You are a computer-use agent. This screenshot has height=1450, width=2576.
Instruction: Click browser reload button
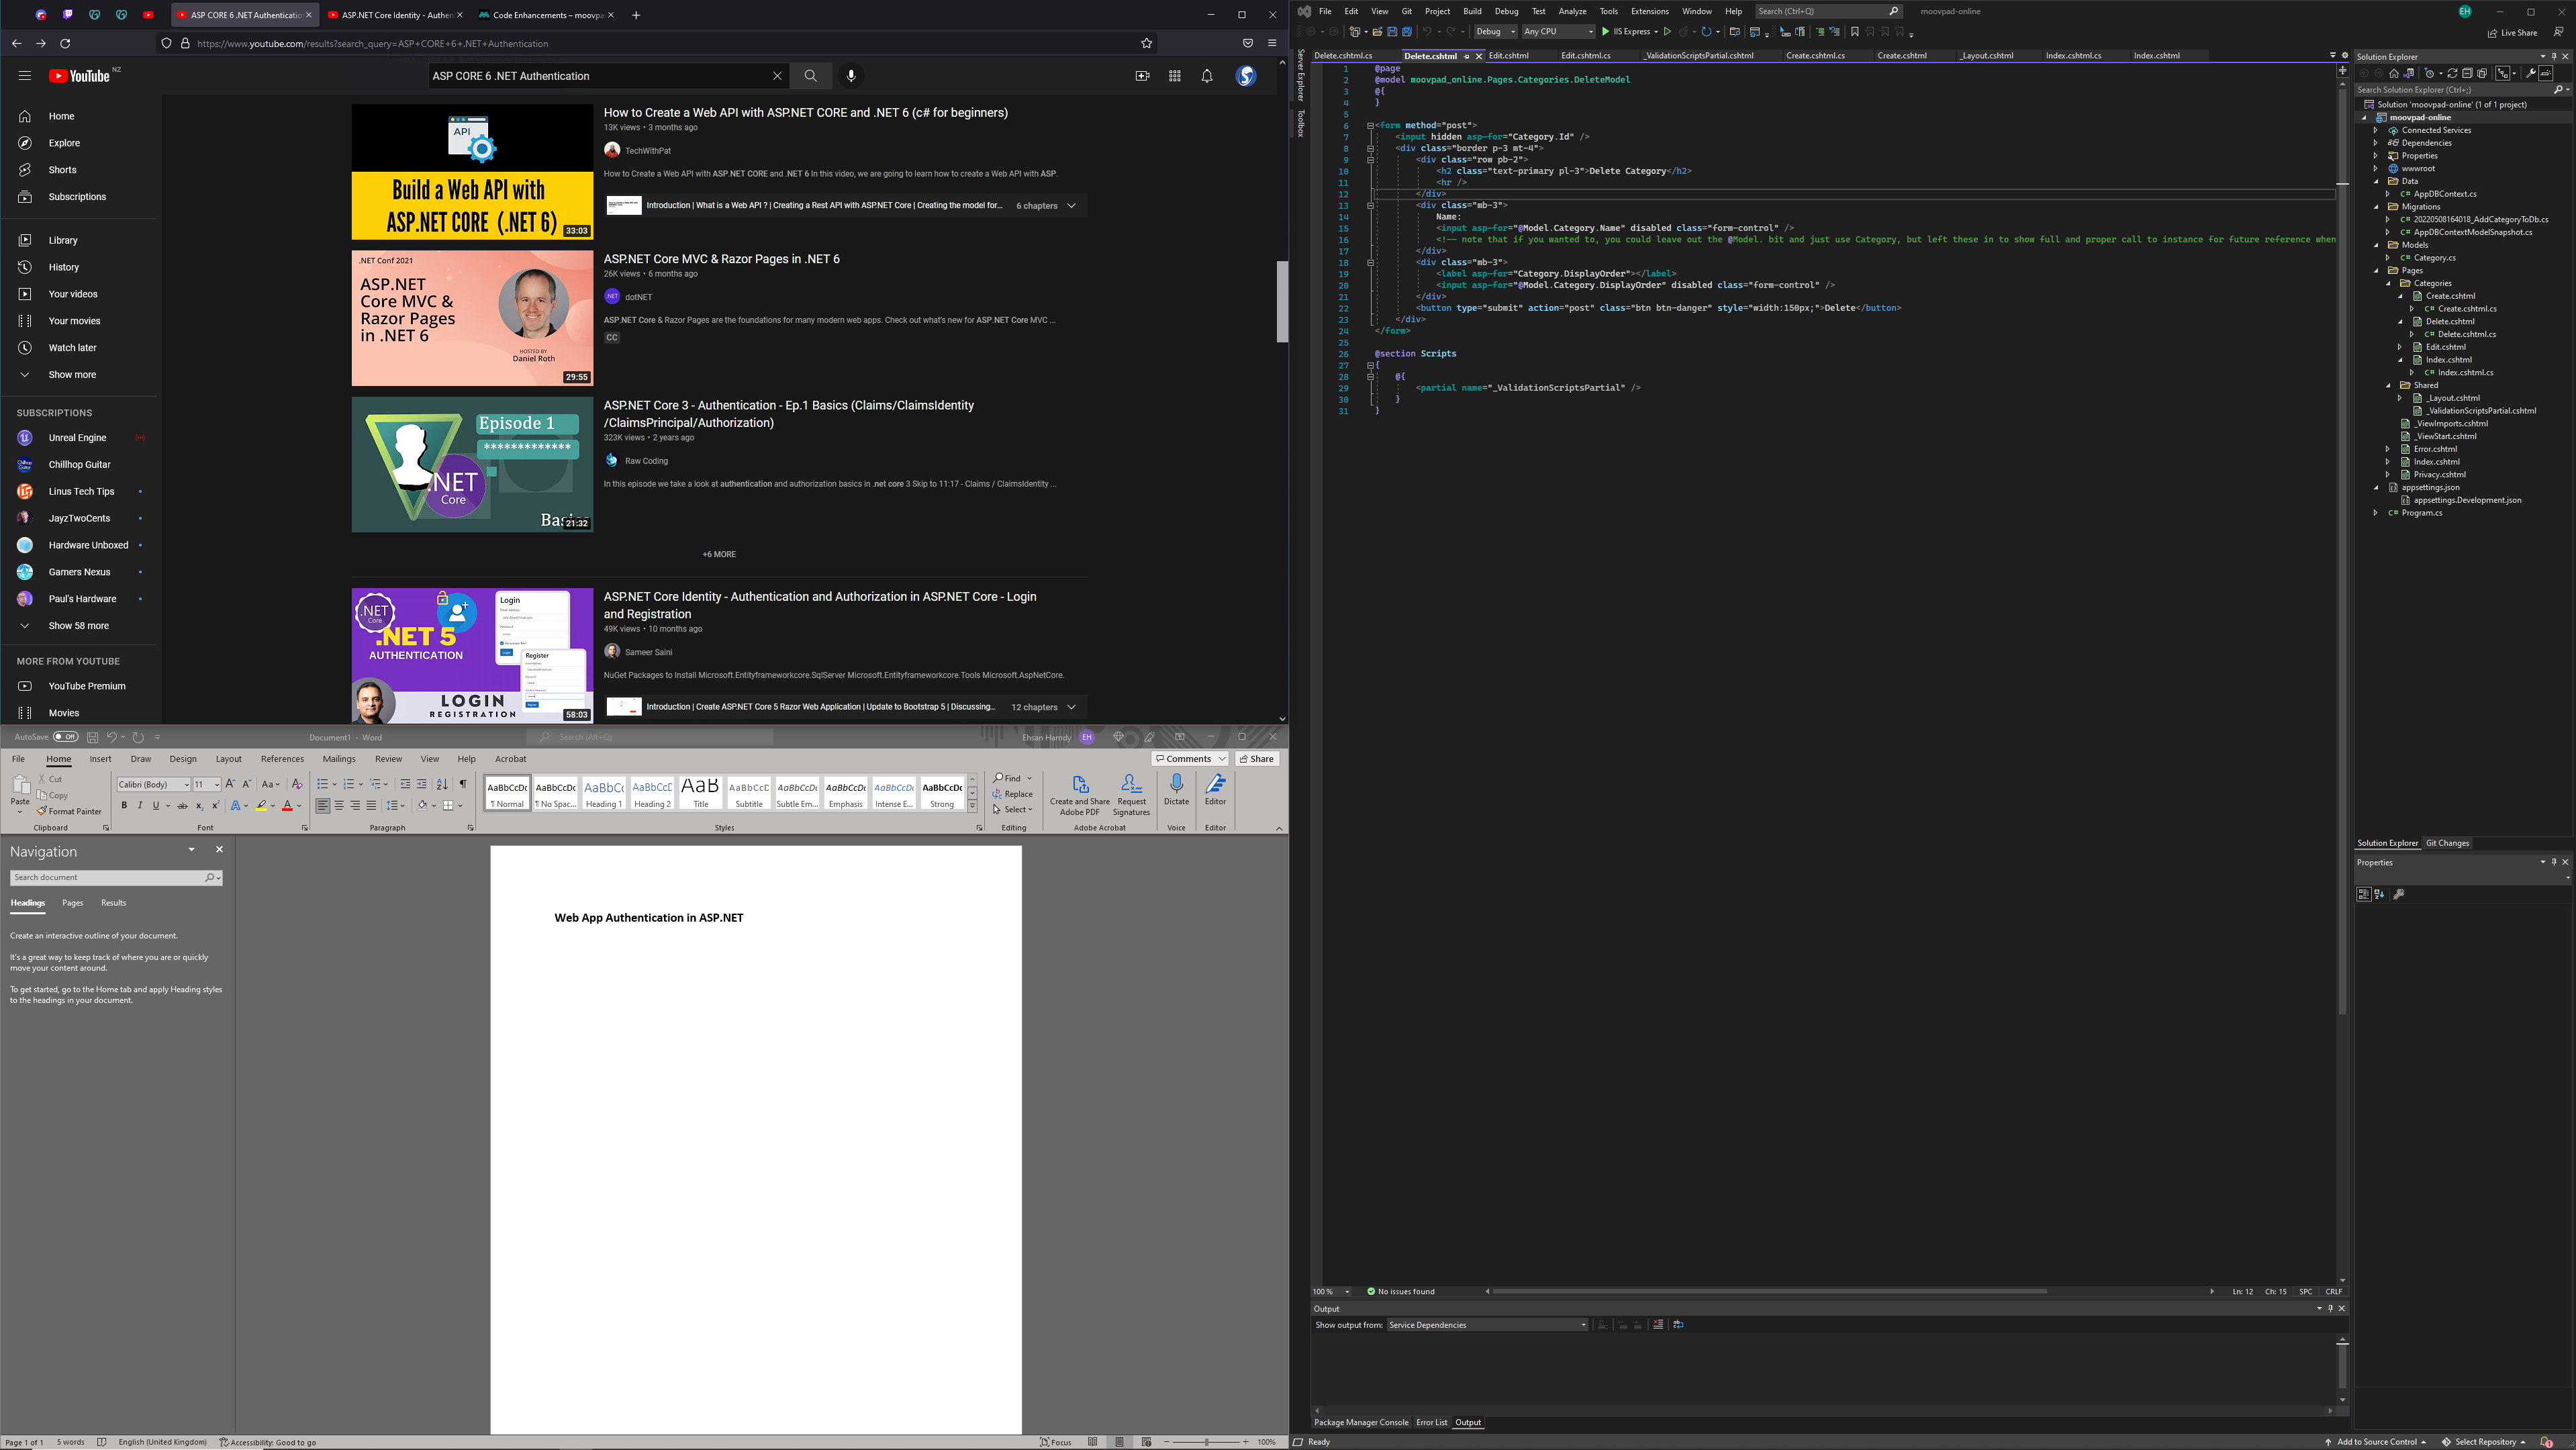tap(65, 43)
